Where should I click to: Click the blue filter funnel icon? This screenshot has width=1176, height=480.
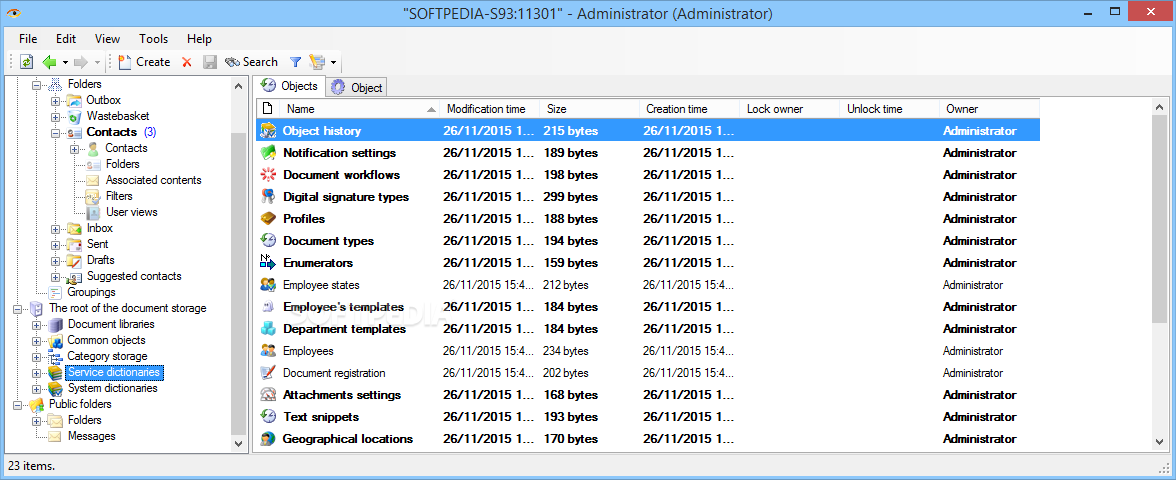pos(296,62)
